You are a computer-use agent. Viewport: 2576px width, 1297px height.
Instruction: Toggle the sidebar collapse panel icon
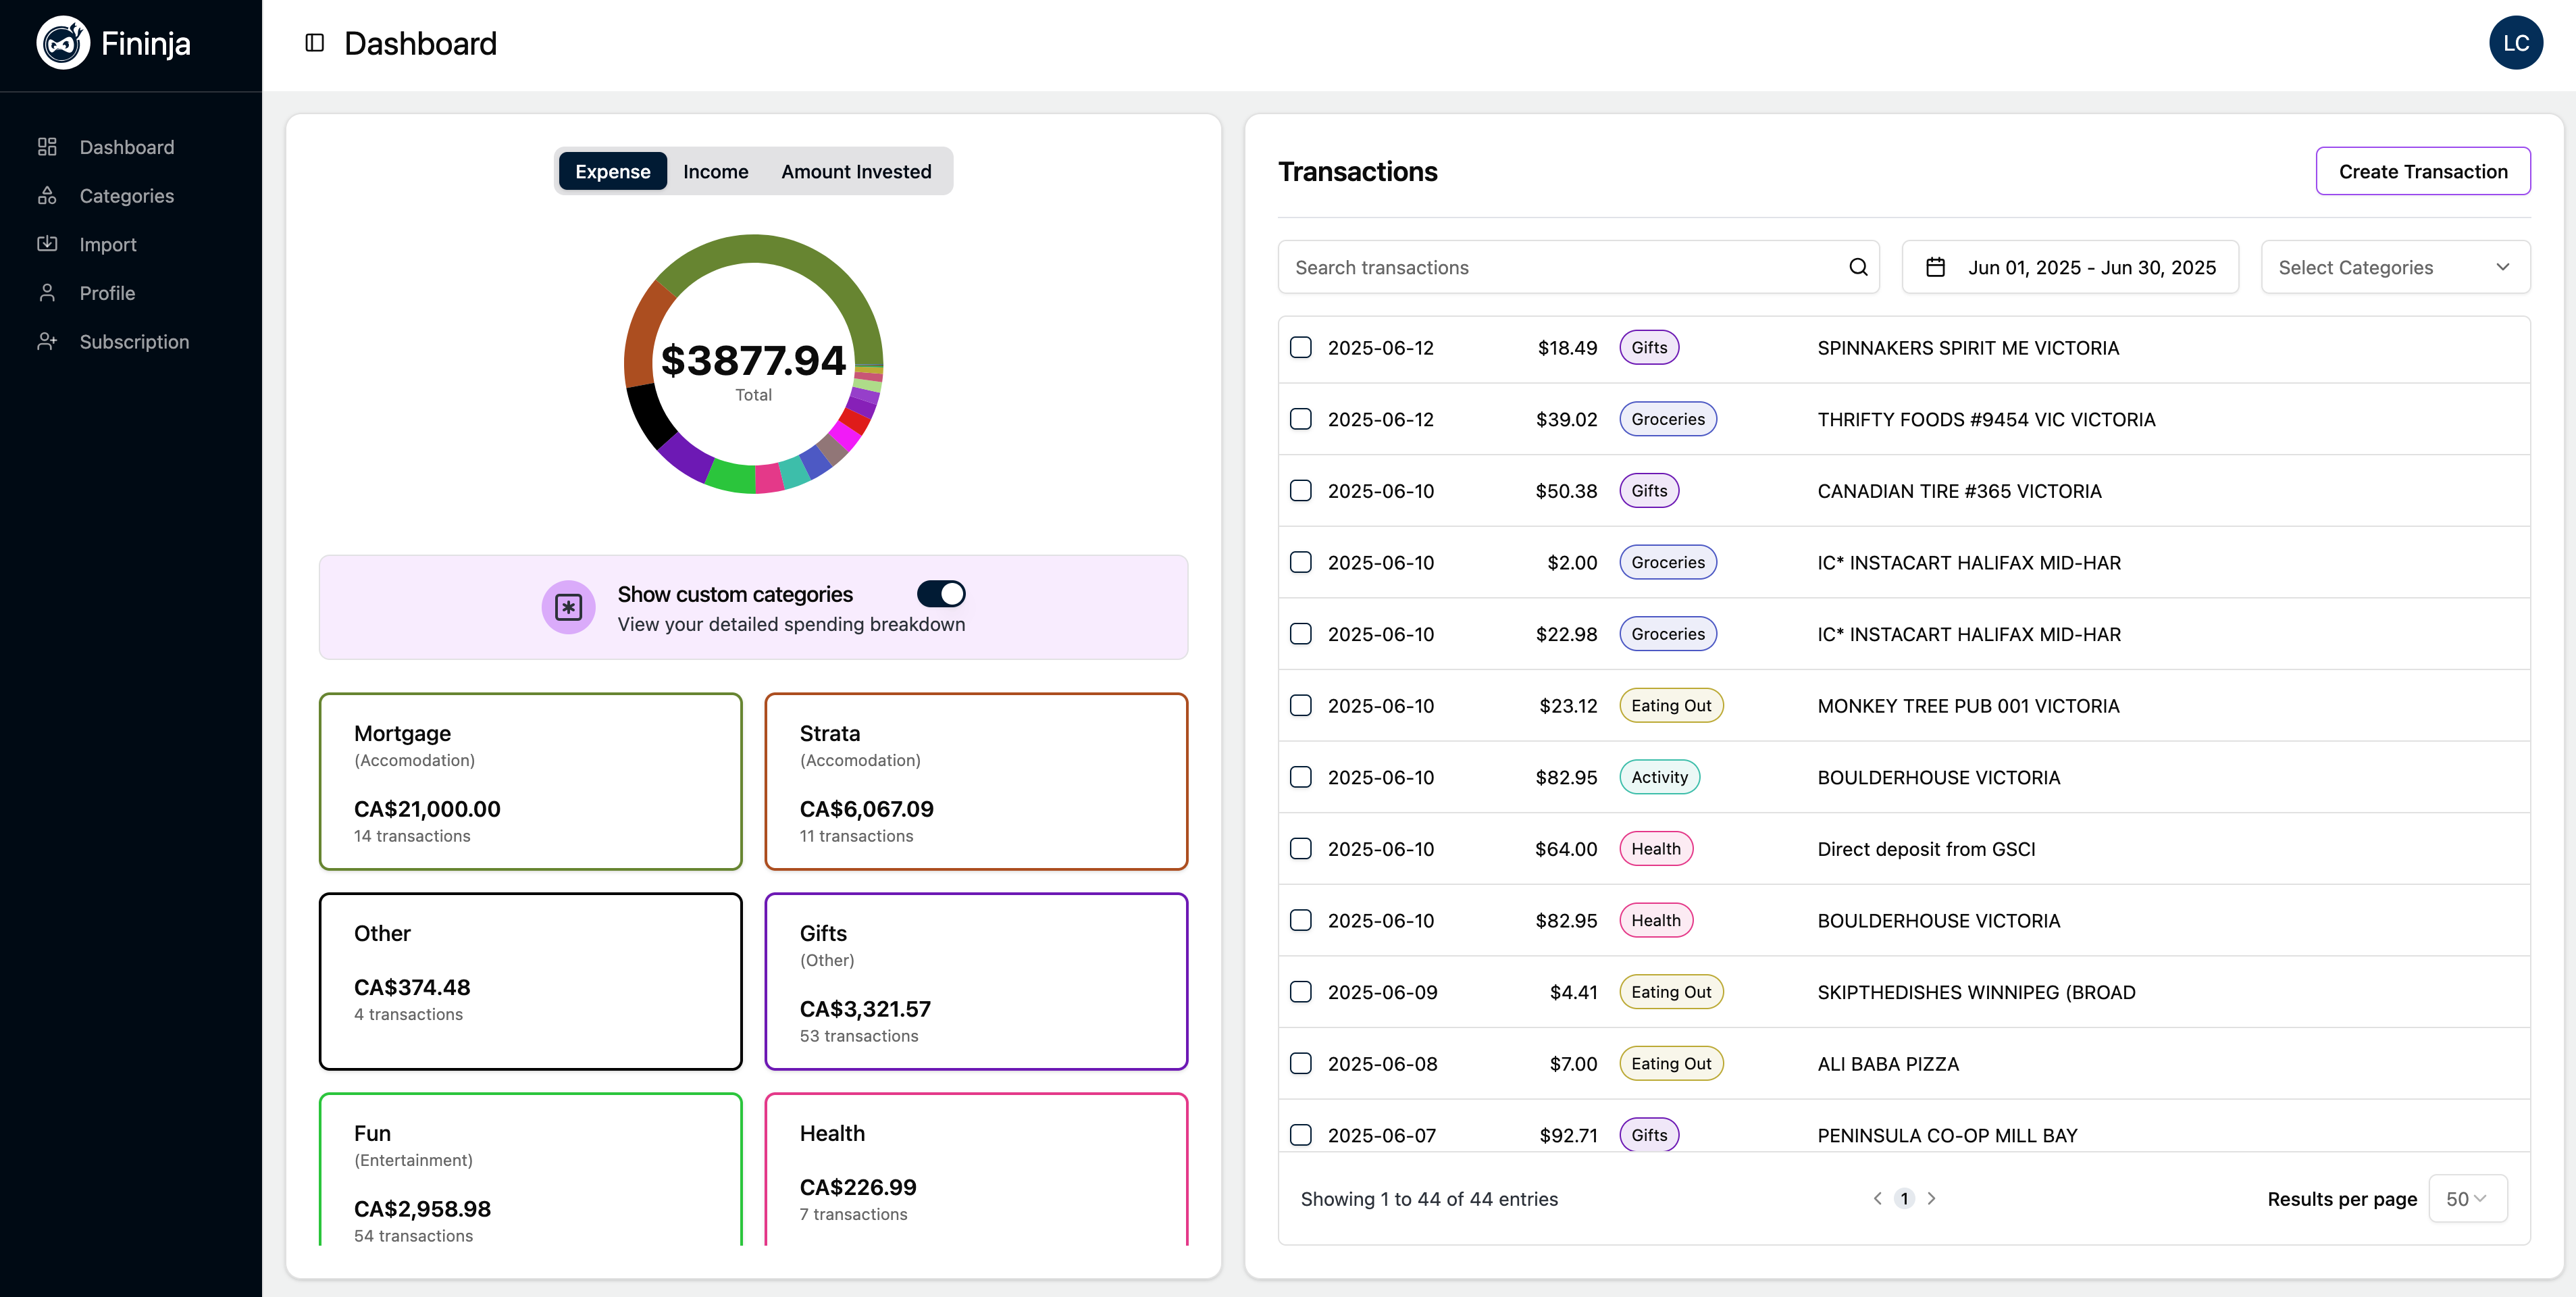(314, 43)
